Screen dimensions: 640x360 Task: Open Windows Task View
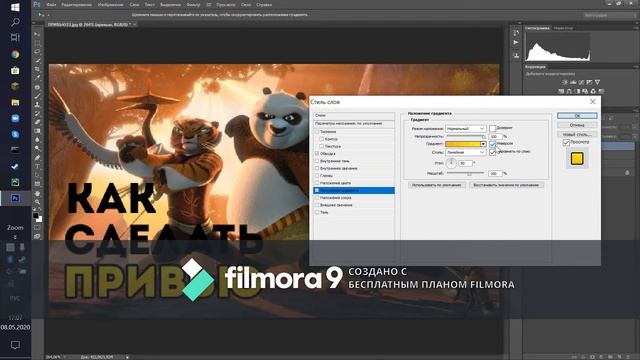(15, 38)
